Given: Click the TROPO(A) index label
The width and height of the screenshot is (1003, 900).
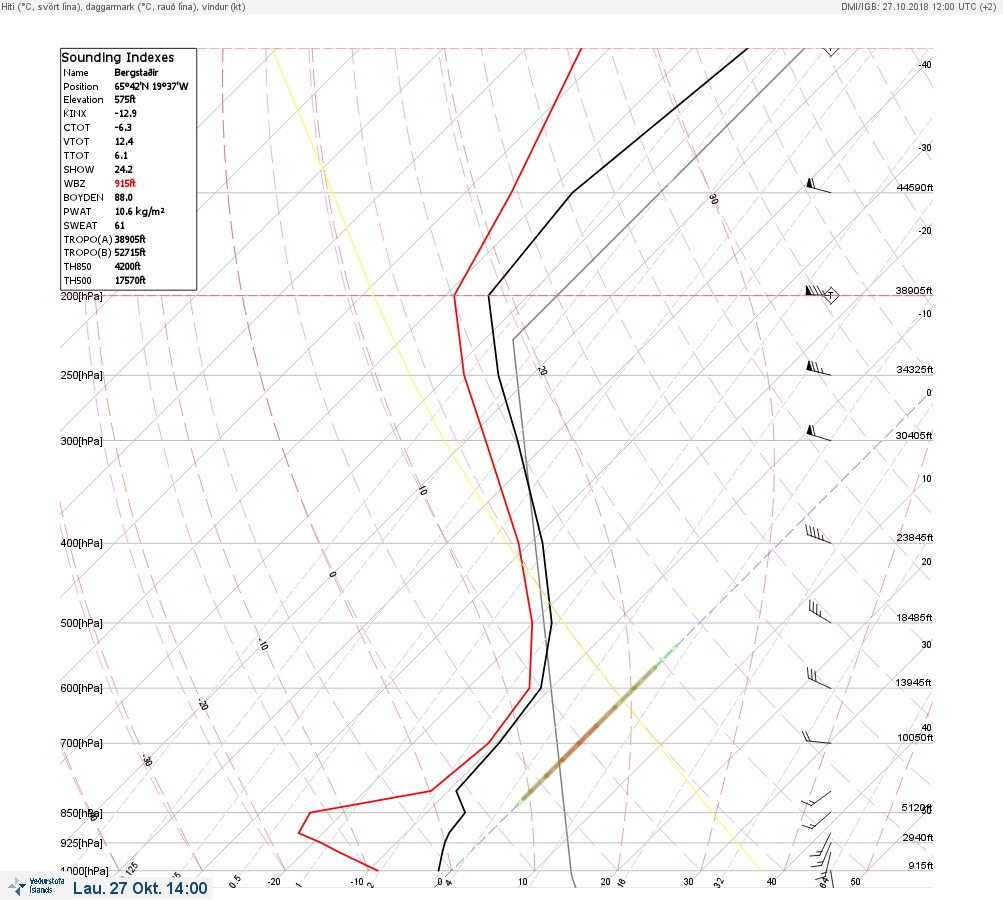Looking at the screenshot, I should (88, 239).
